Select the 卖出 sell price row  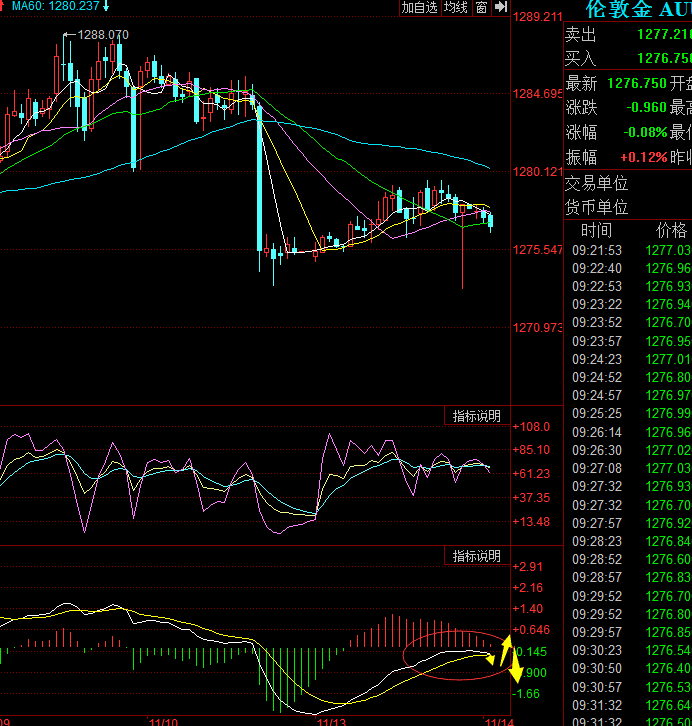click(x=628, y=35)
